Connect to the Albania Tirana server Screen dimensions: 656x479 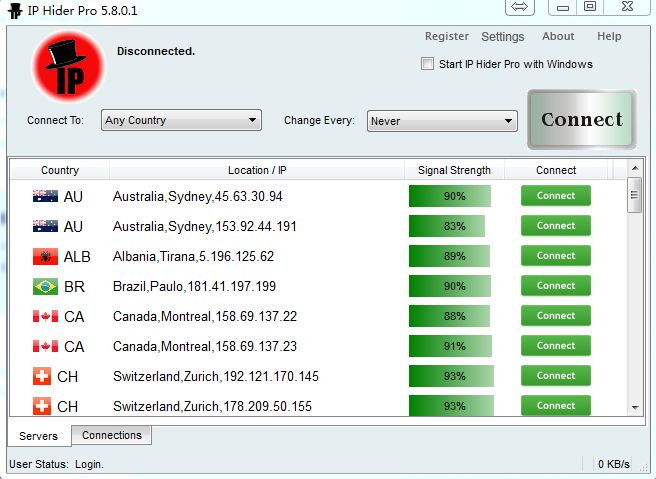[555, 256]
